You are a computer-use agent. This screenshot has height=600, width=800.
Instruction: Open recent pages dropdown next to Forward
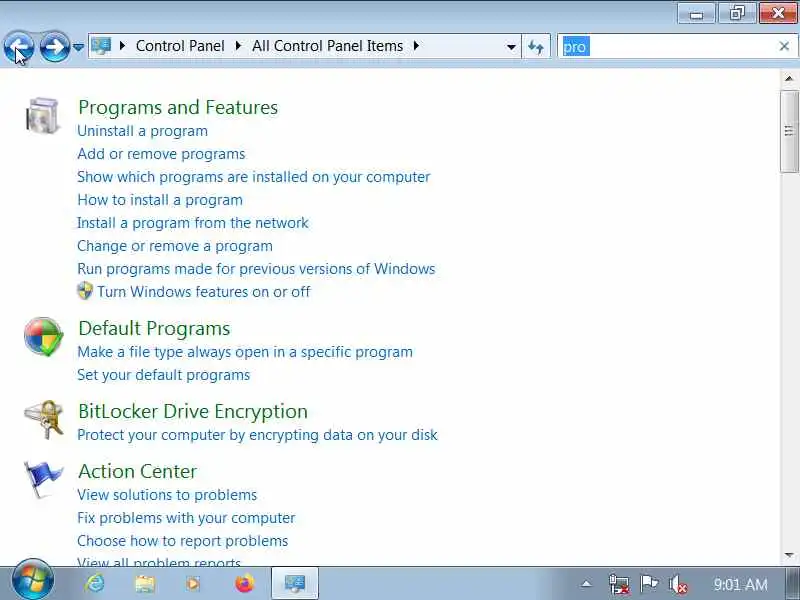coord(78,47)
